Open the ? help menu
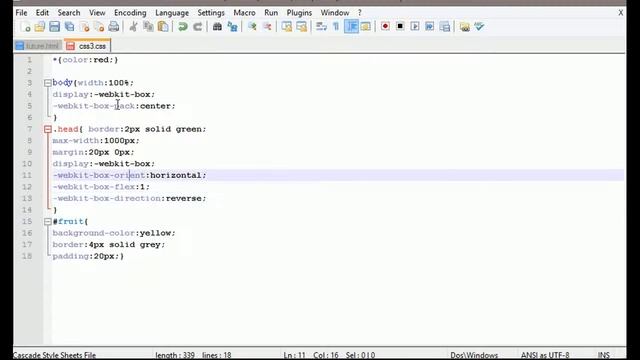 pyautogui.click(x=360, y=13)
